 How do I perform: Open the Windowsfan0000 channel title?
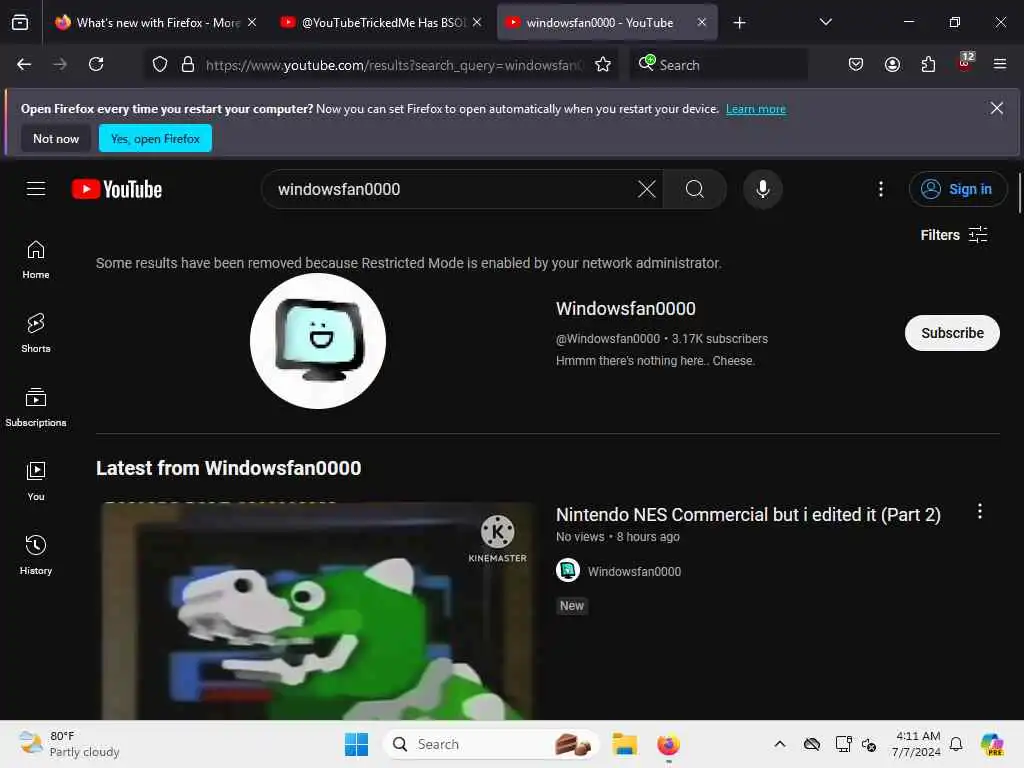click(626, 308)
